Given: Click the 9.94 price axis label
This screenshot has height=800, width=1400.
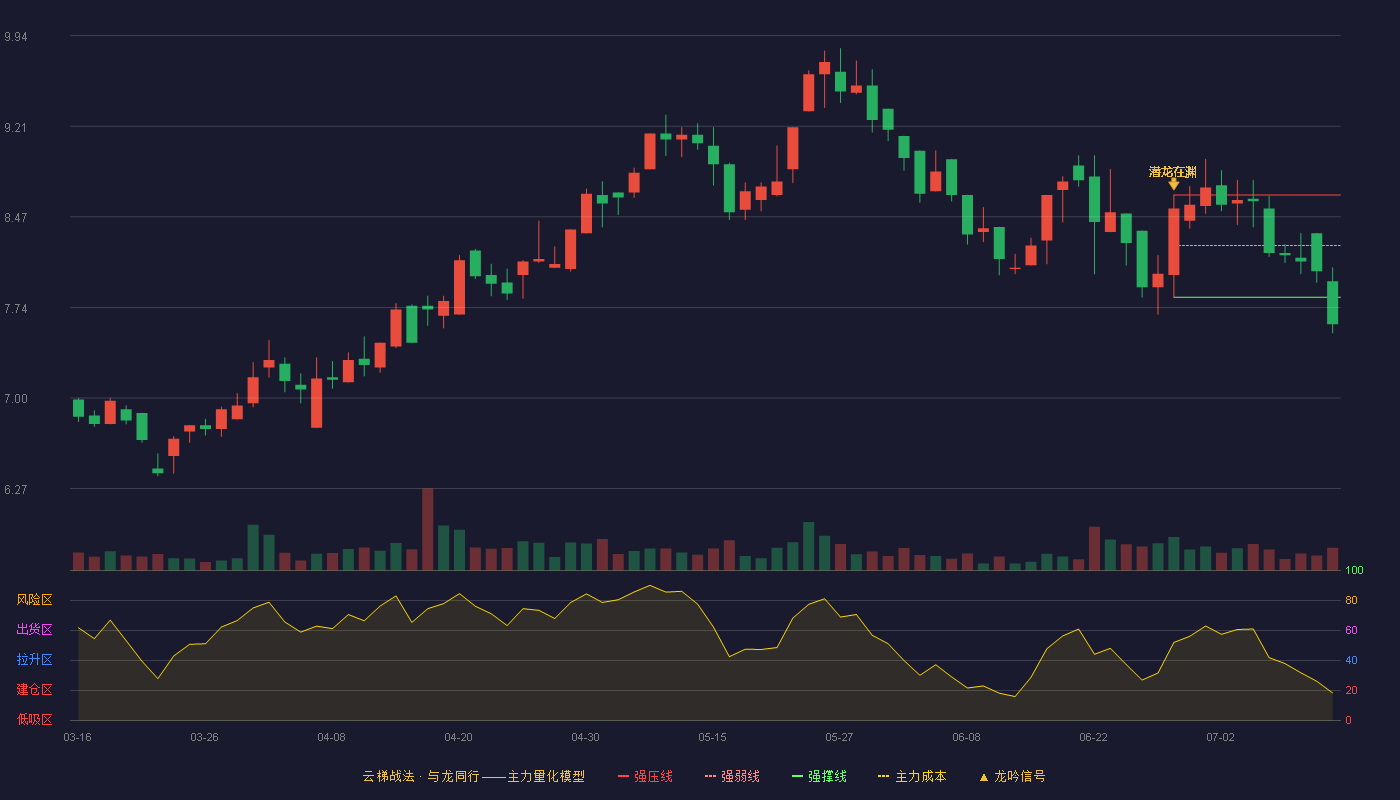Looking at the screenshot, I should pos(16,37).
